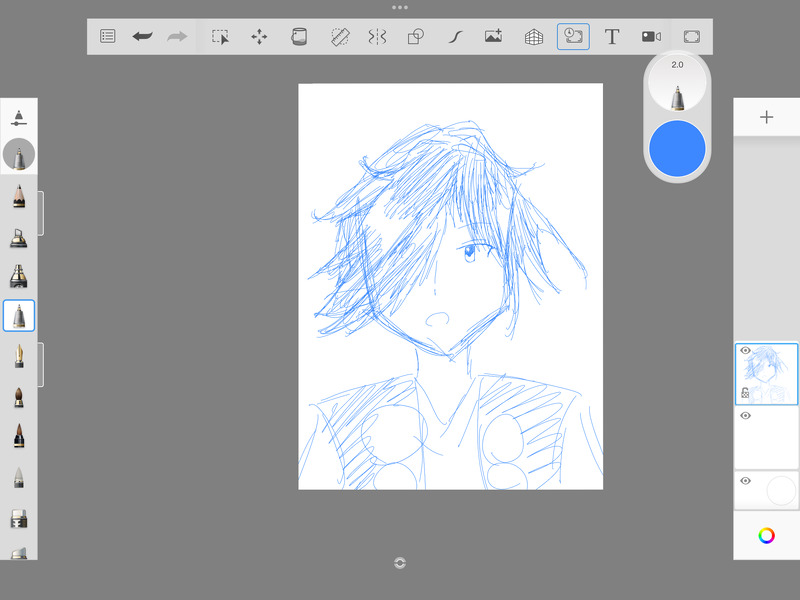
Task: Open the brush puck showing 2.0
Action: (677, 83)
